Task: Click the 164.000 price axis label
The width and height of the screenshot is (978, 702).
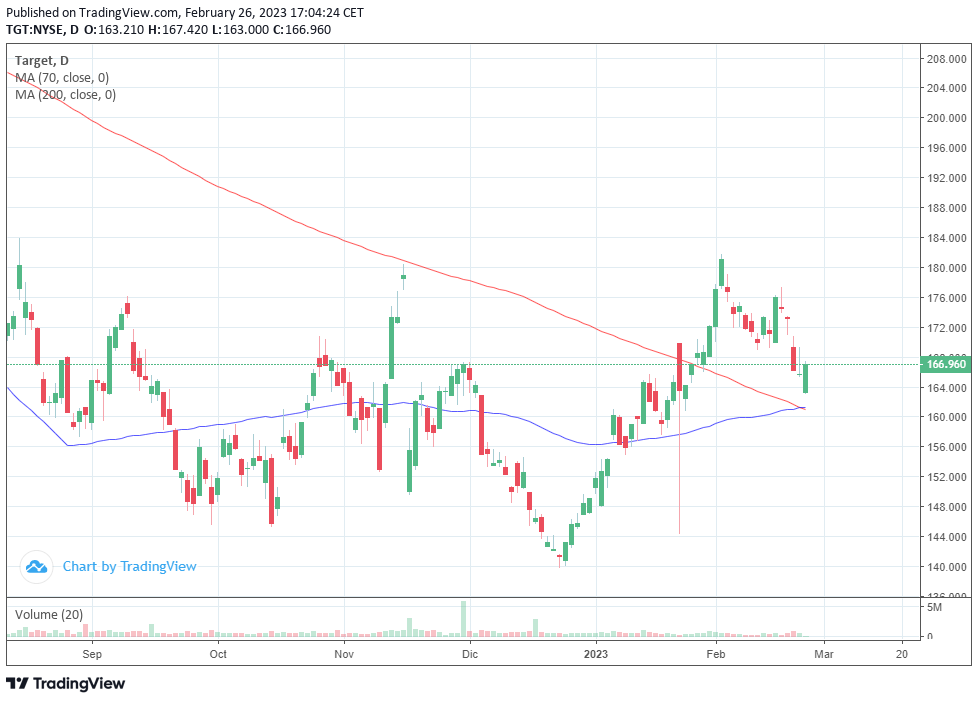Action: [946, 388]
